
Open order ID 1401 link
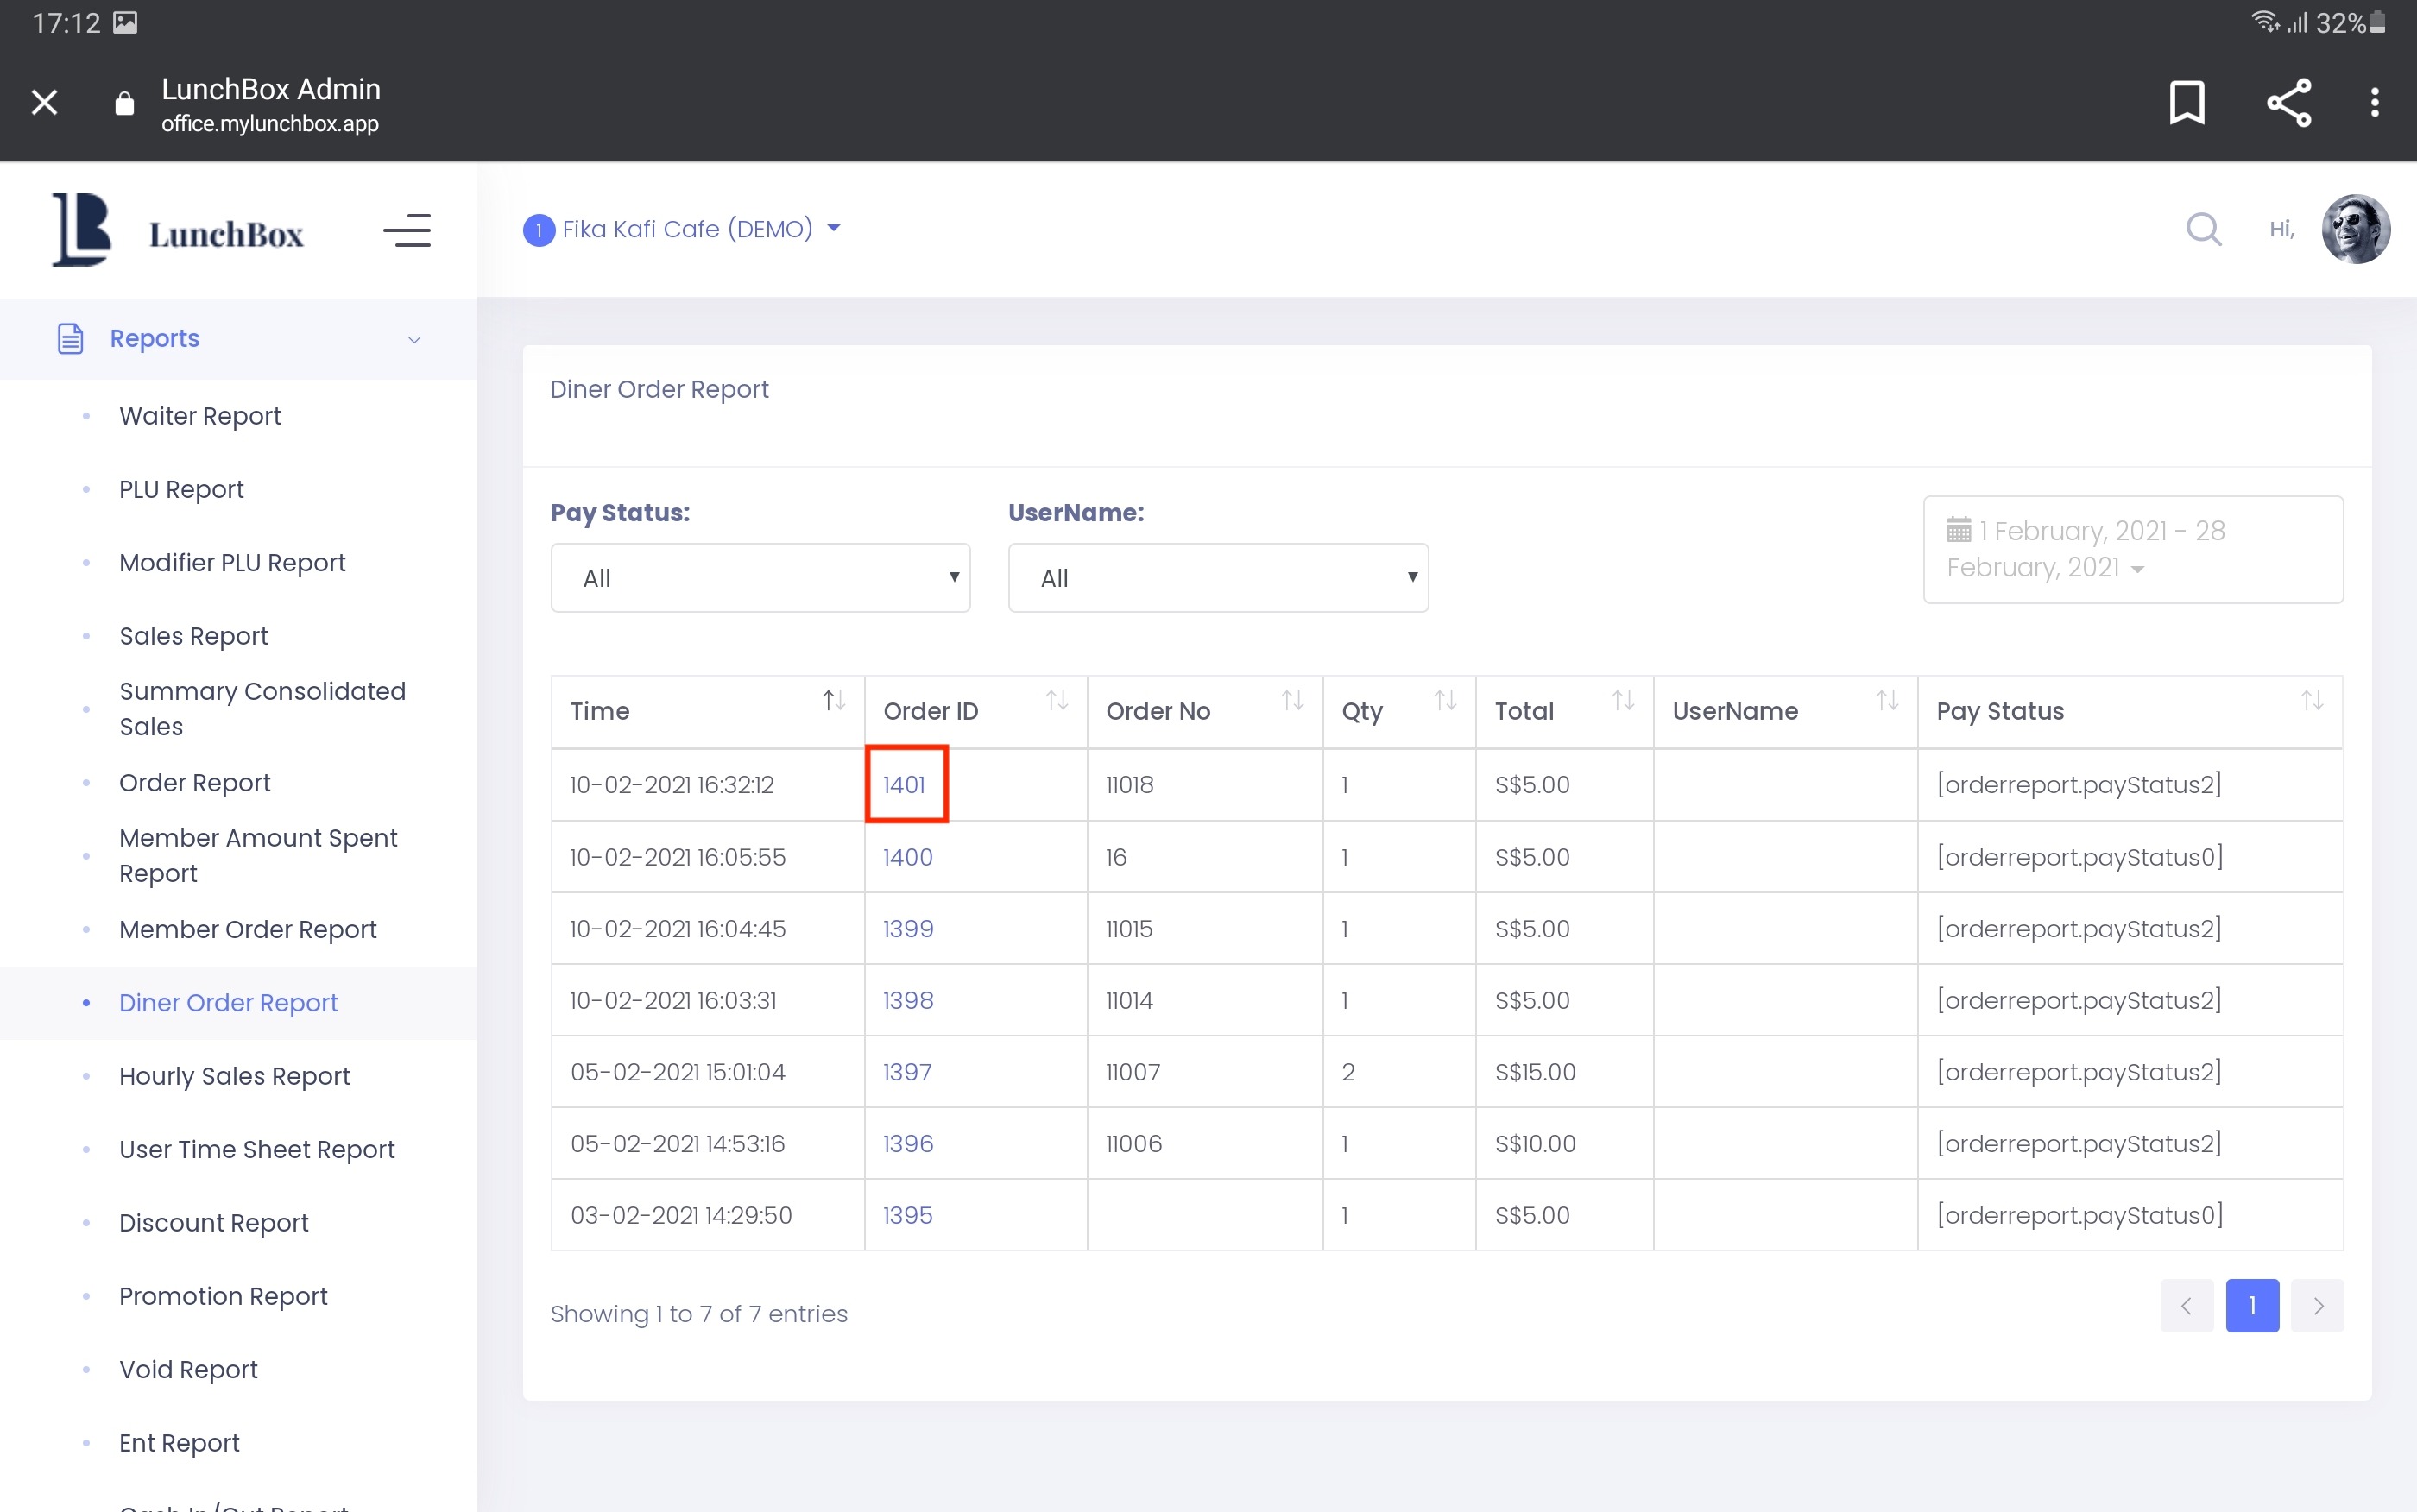pos(904,785)
